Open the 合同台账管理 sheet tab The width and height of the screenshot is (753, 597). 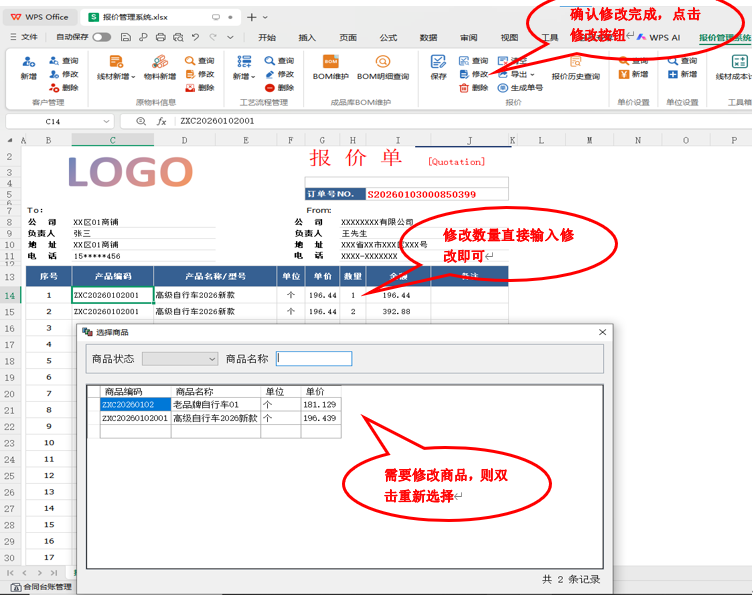click(x=42, y=587)
